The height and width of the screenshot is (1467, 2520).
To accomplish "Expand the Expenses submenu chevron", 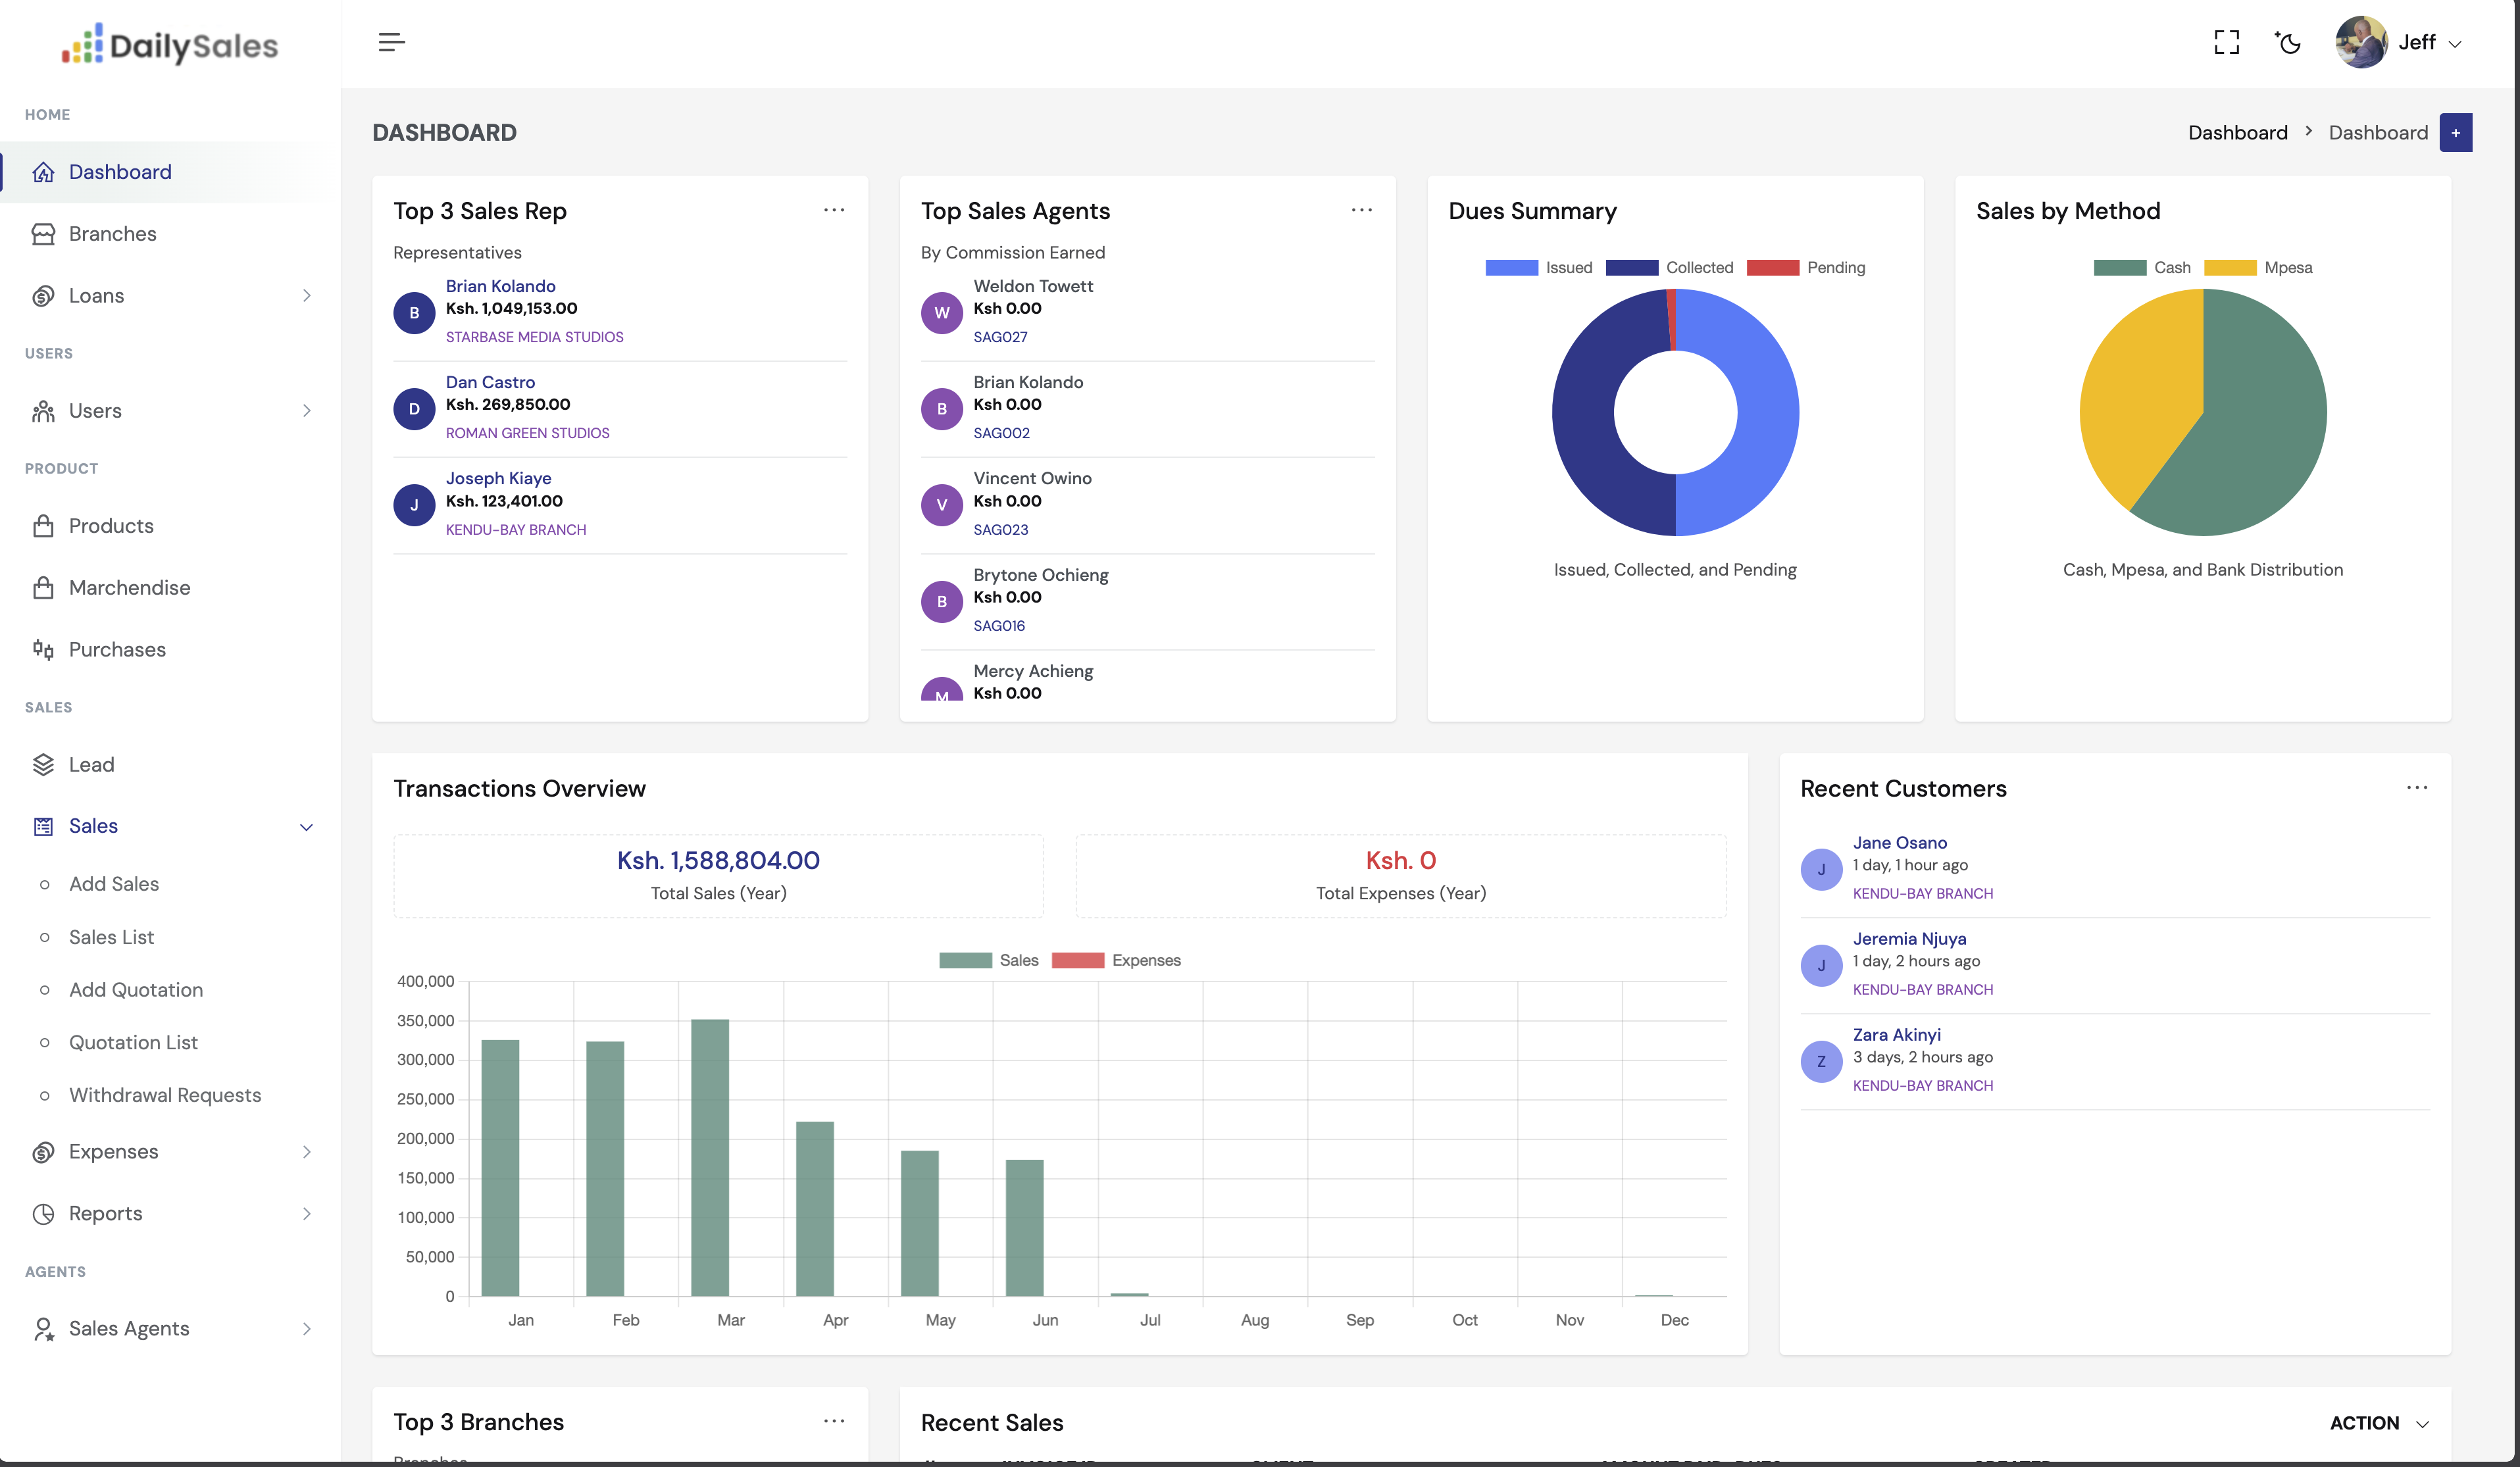I will [x=306, y=1152].
